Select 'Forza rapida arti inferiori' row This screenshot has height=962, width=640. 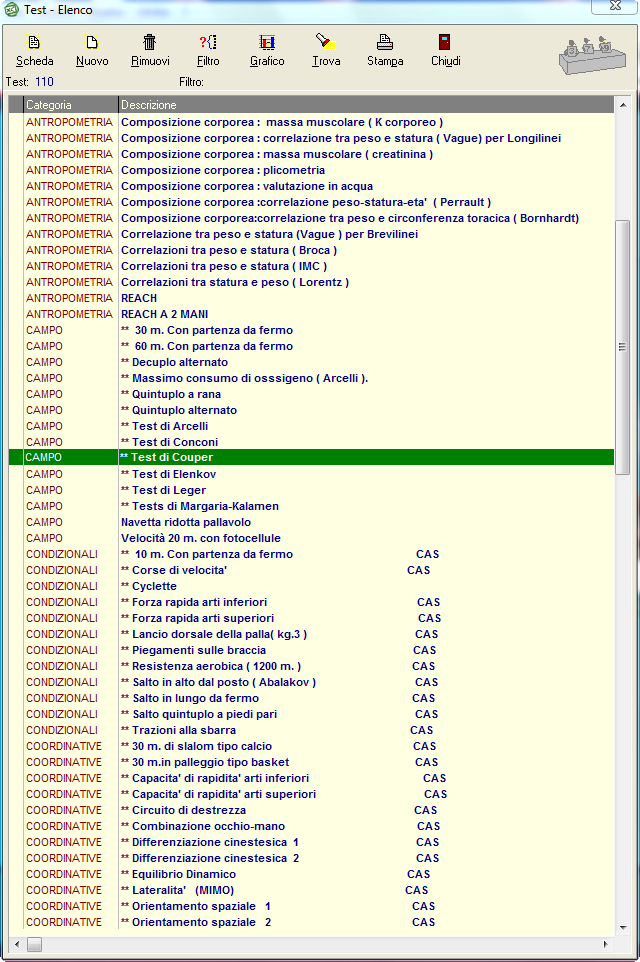[x=311, y=602]
